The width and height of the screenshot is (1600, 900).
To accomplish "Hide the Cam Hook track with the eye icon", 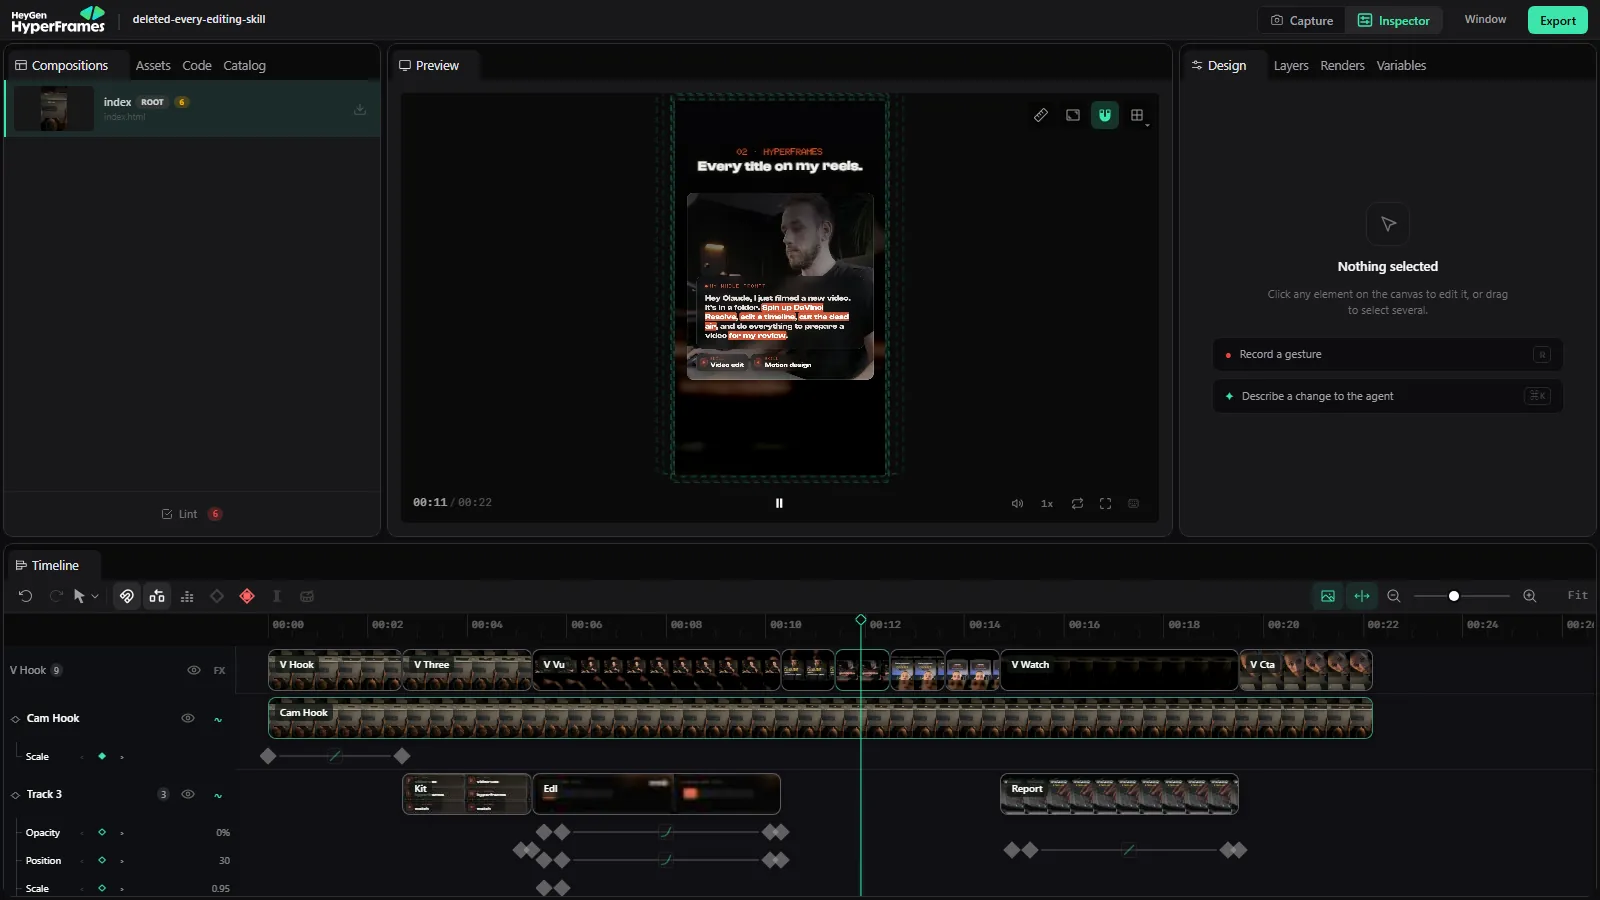I will click(188, 718).
